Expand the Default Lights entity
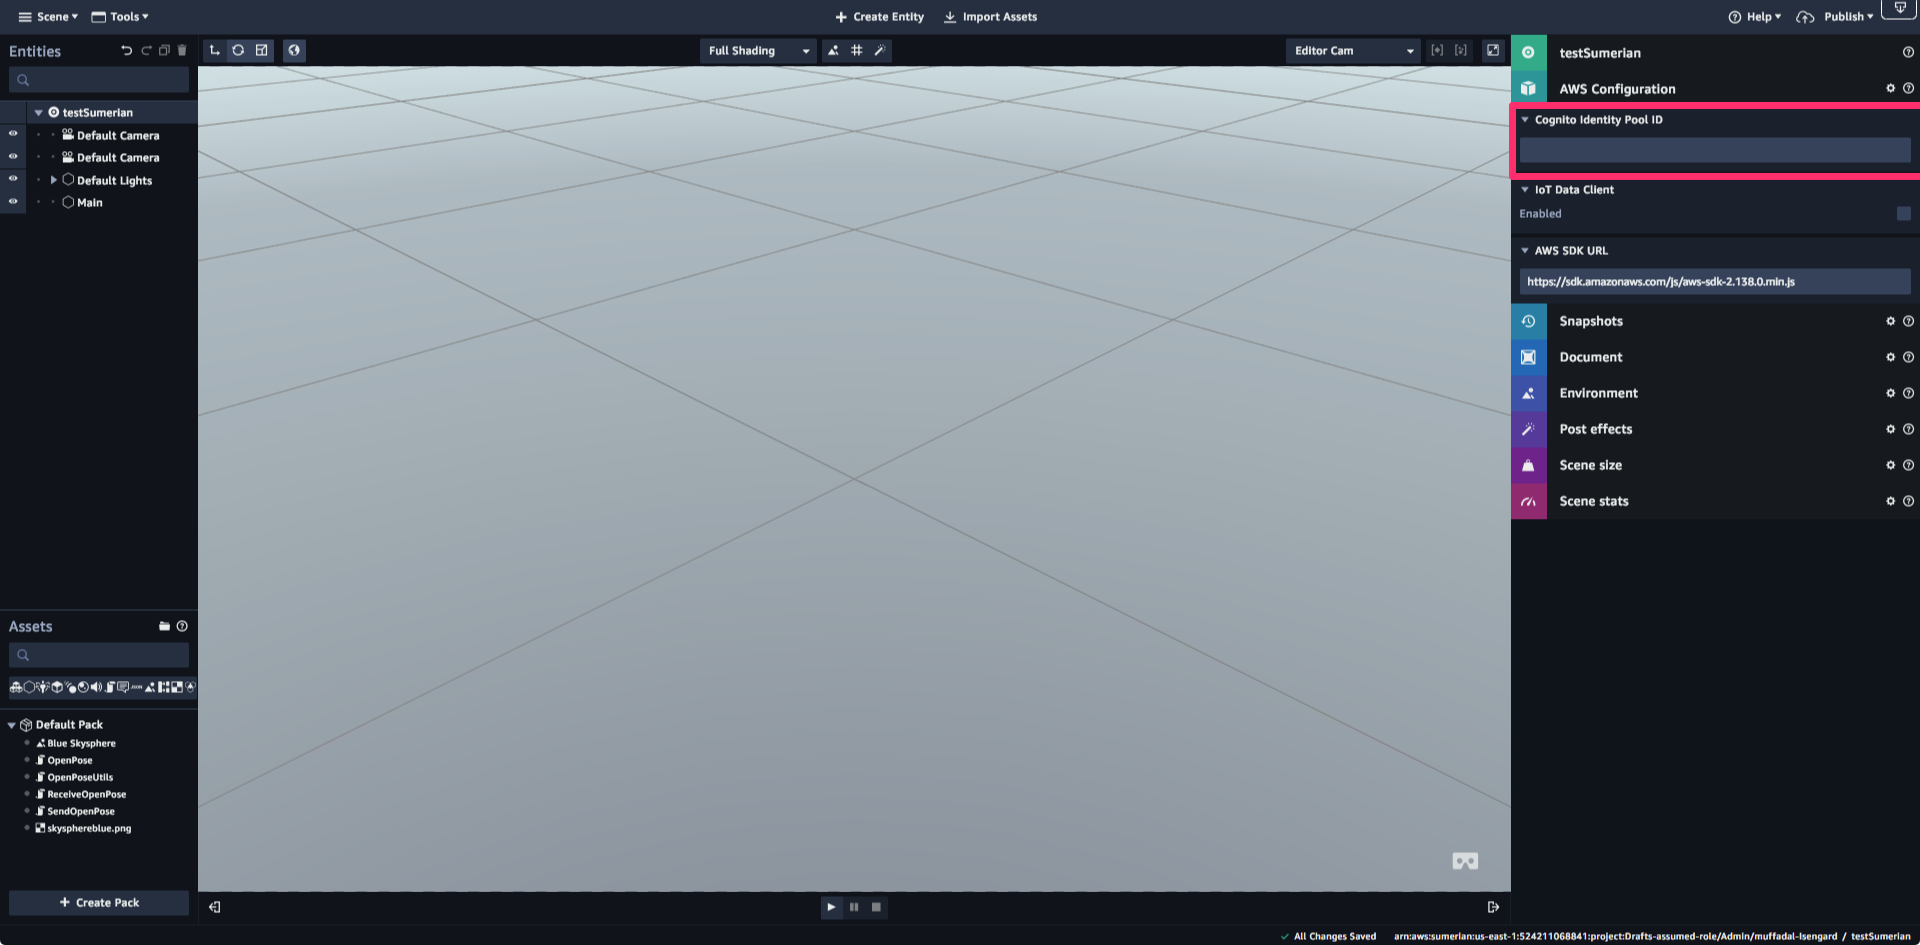The image size is (1920, 945). pos(54,180)
